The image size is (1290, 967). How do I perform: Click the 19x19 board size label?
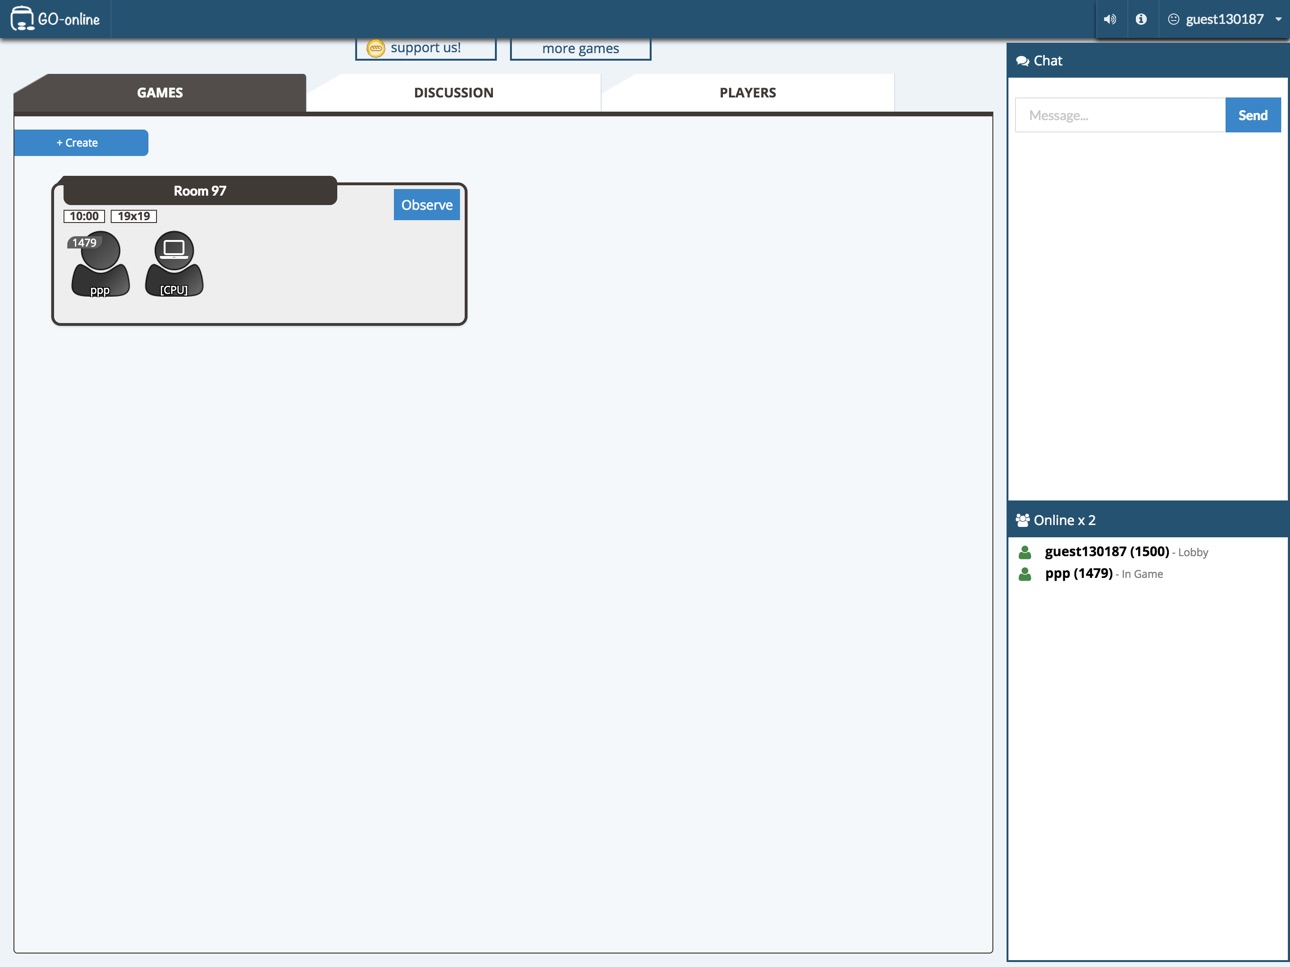[x=134, y=216]
